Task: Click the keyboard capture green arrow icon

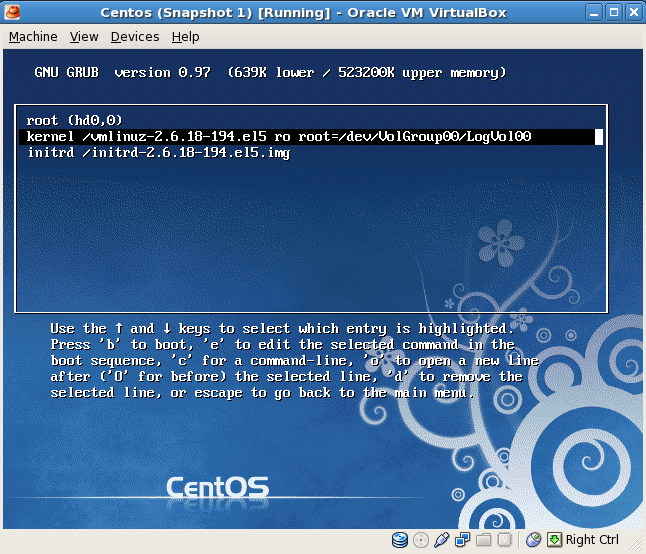Action: (555, 540)
